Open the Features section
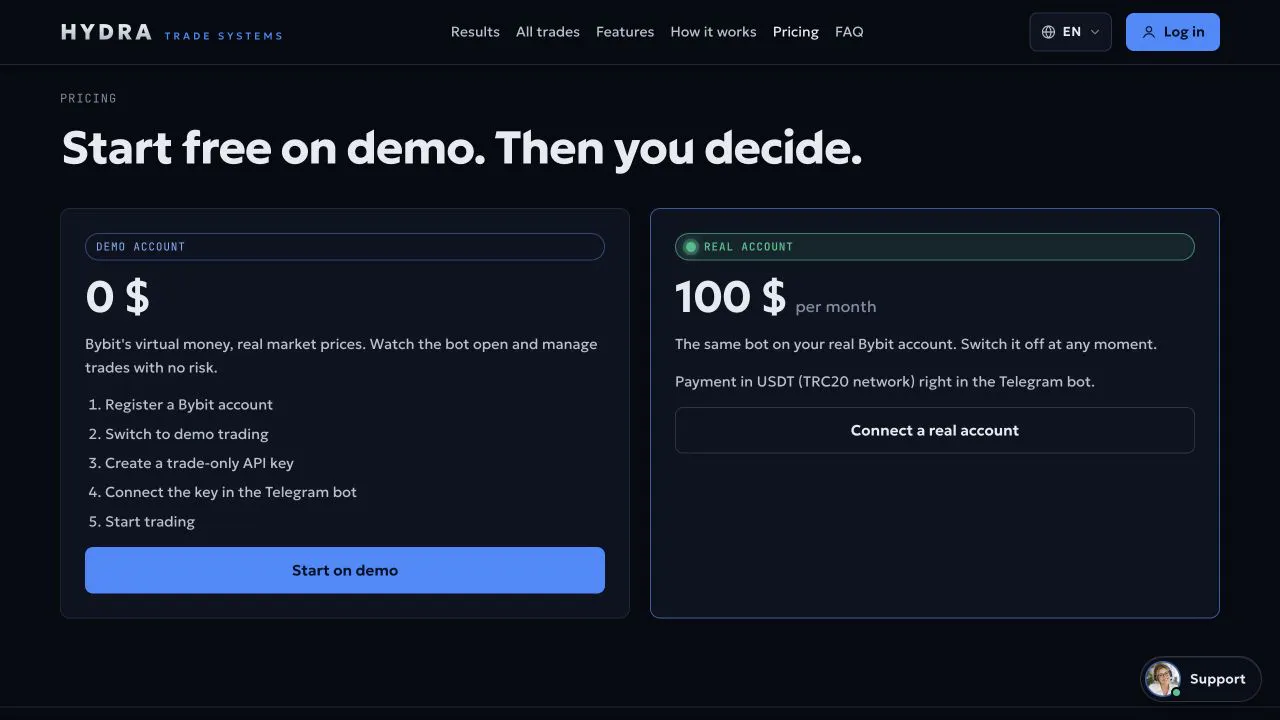The image size is (1280, 720). 625,32
